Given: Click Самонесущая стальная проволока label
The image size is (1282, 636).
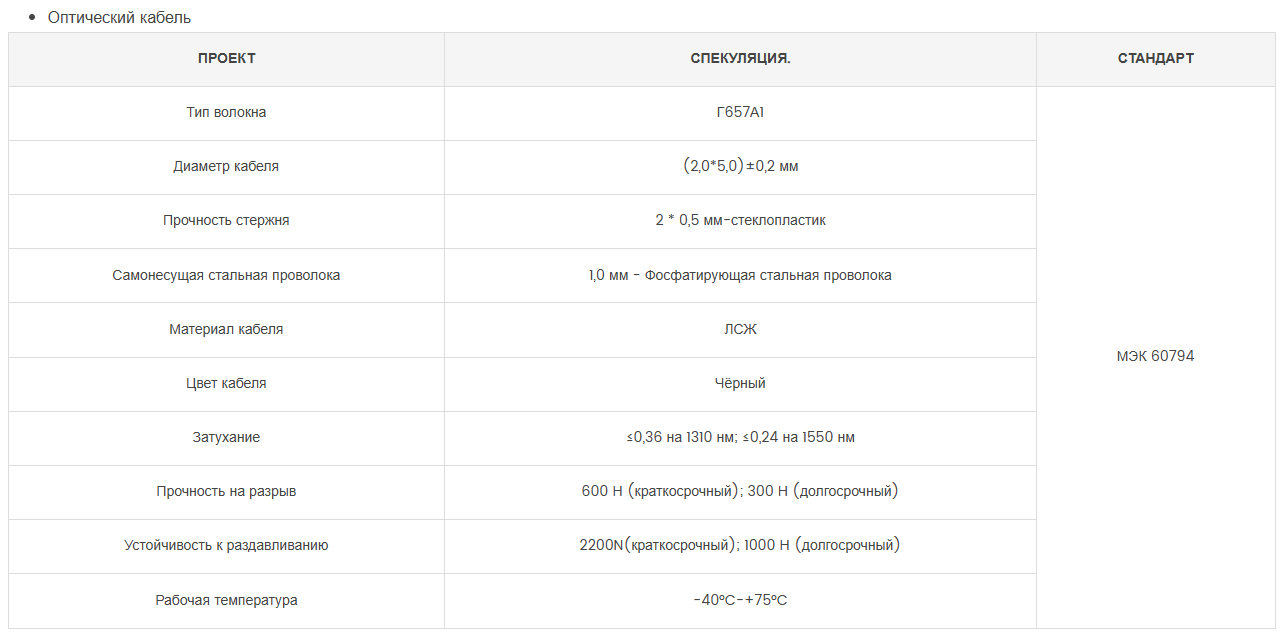Looking at the screenshot, I should click(226, 275).
